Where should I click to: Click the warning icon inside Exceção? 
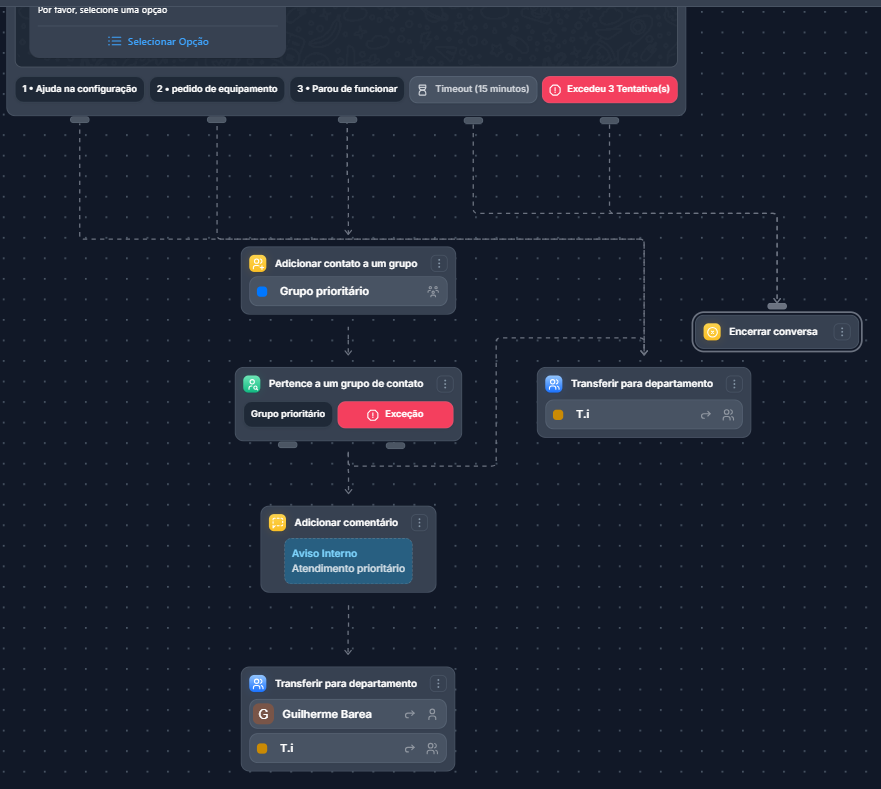pos(373,415)
